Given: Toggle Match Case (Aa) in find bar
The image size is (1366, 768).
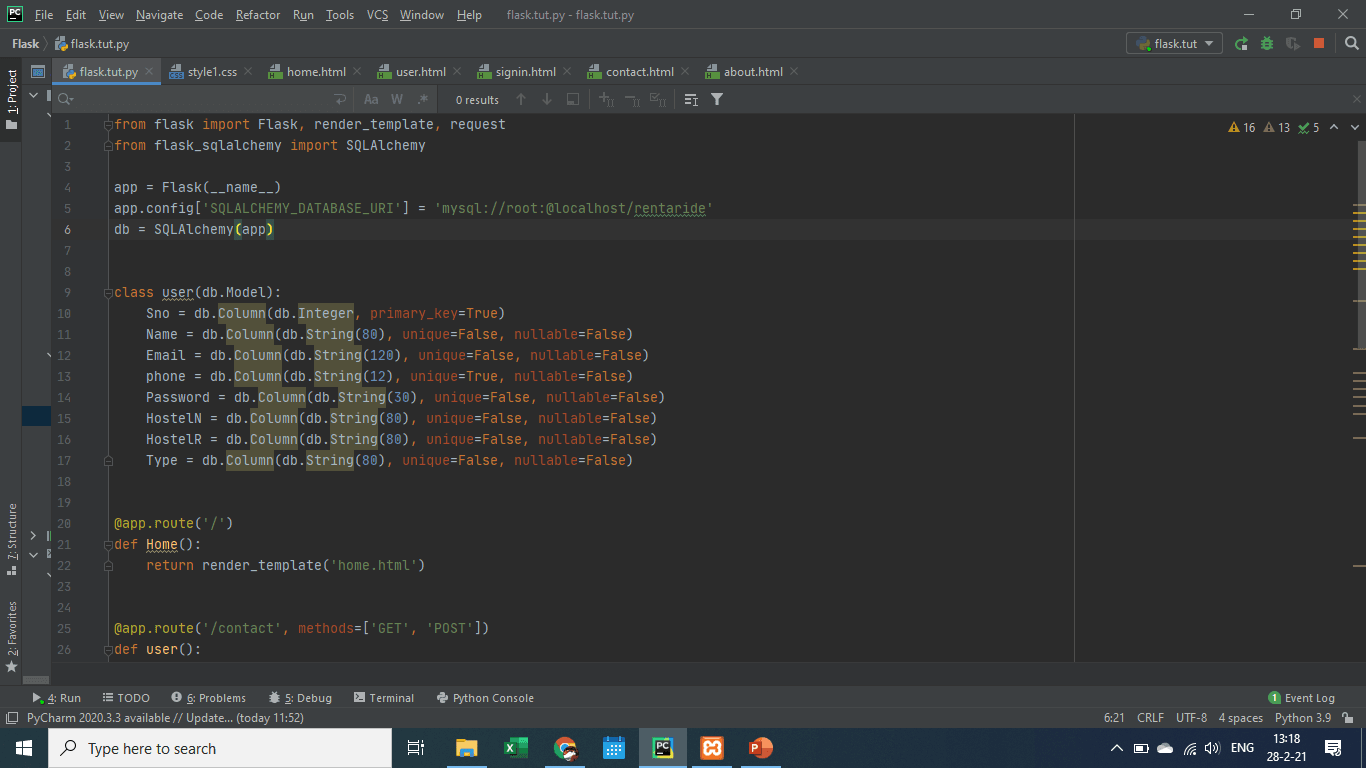Looking at the screenshot, I should pos(371,99).
